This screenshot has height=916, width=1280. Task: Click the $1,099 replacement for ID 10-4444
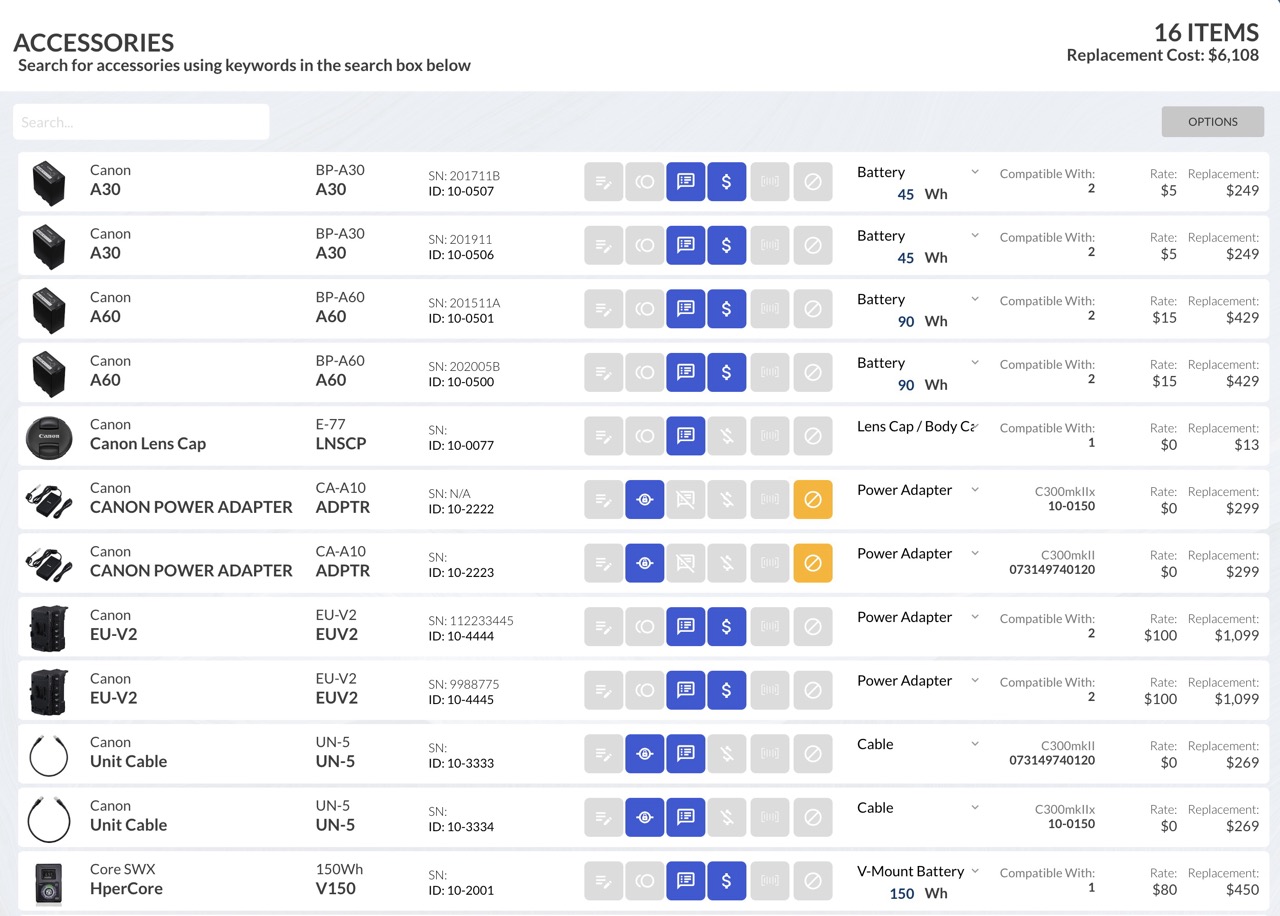pyautogui.click(x=1237, y=635)
